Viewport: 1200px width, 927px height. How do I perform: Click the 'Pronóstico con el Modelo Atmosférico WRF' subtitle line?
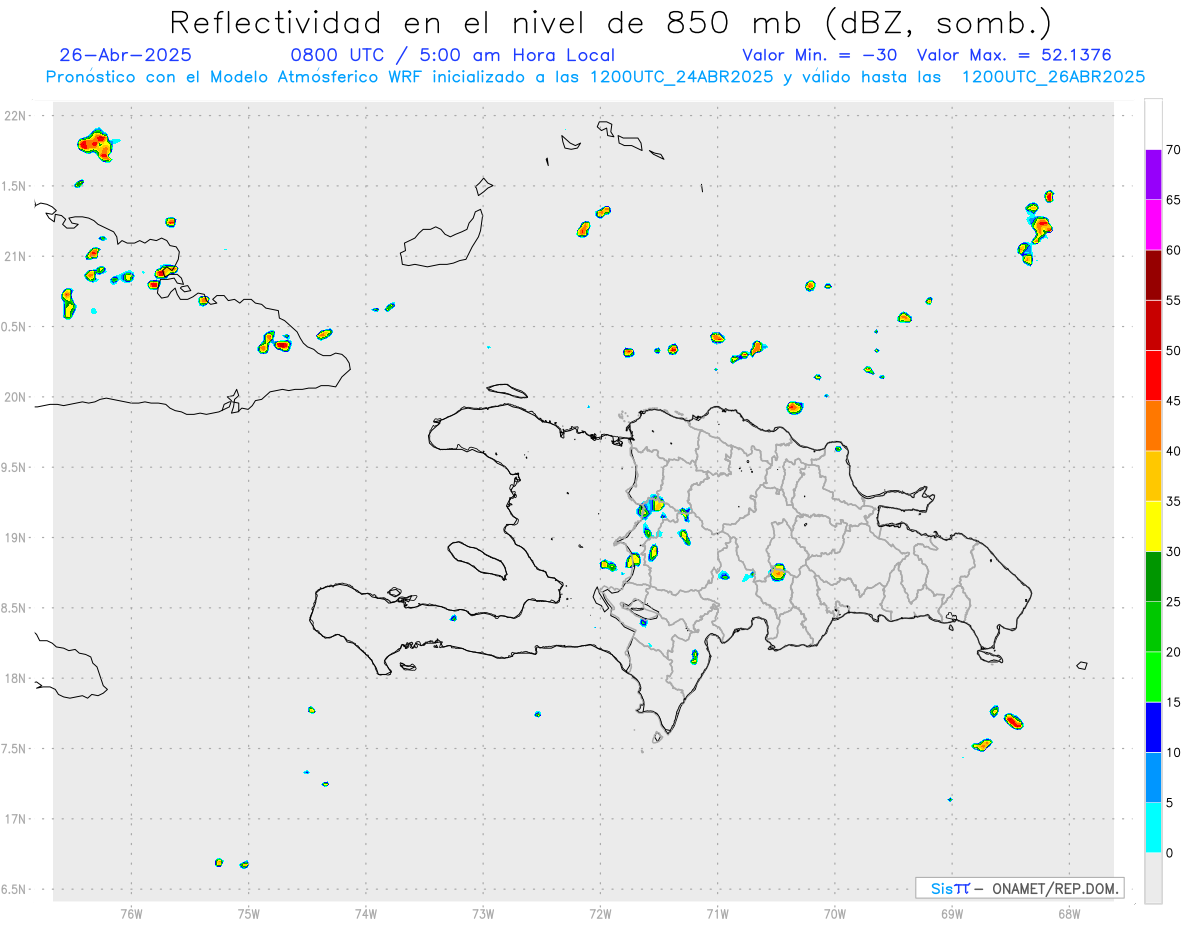595,77
